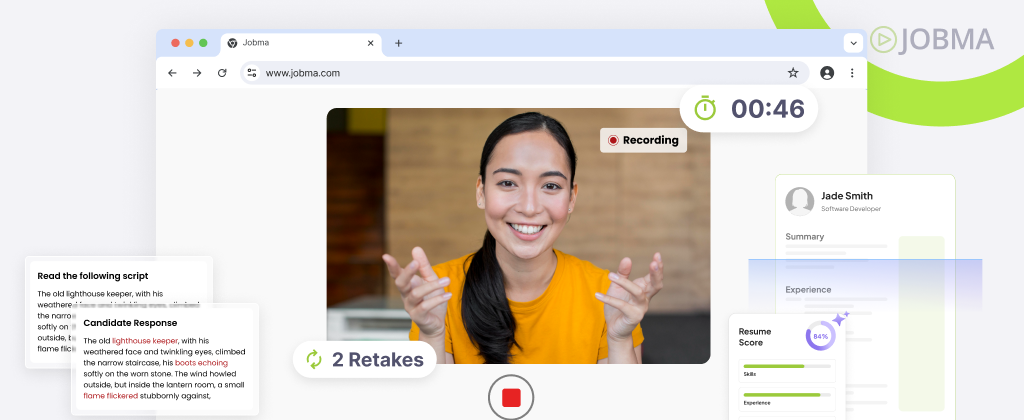The height and width of the screenshot is (420, 1024).
Task: Click the Jade Smith name
Action: point(846,195)
